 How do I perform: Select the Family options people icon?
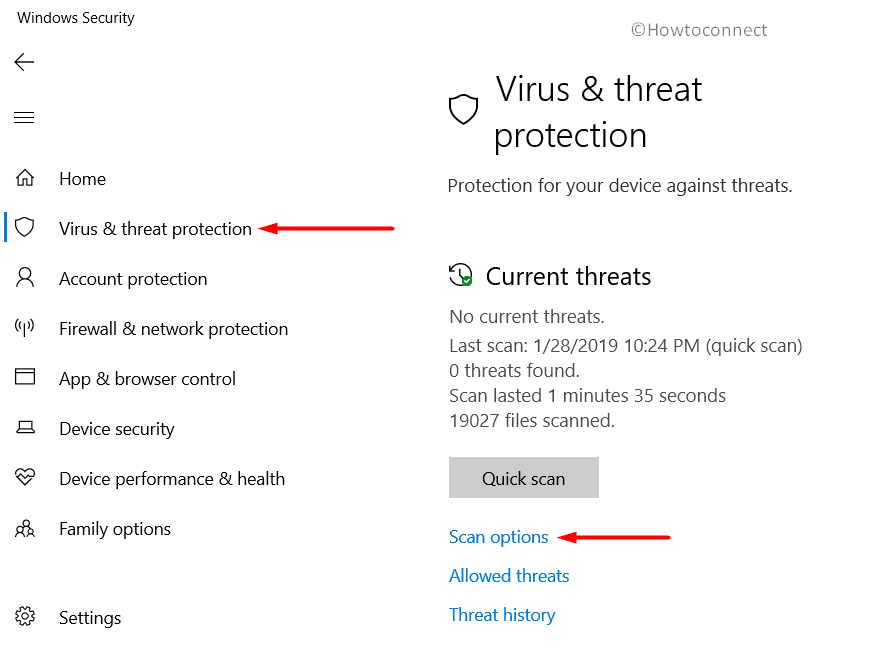(25, 528)
